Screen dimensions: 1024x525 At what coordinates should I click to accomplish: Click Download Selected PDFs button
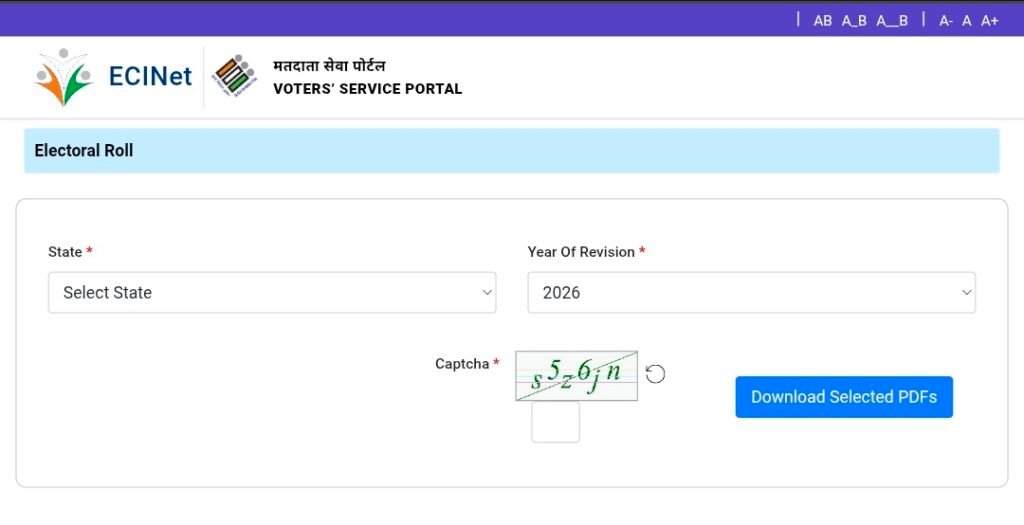(x=844, y=397)
